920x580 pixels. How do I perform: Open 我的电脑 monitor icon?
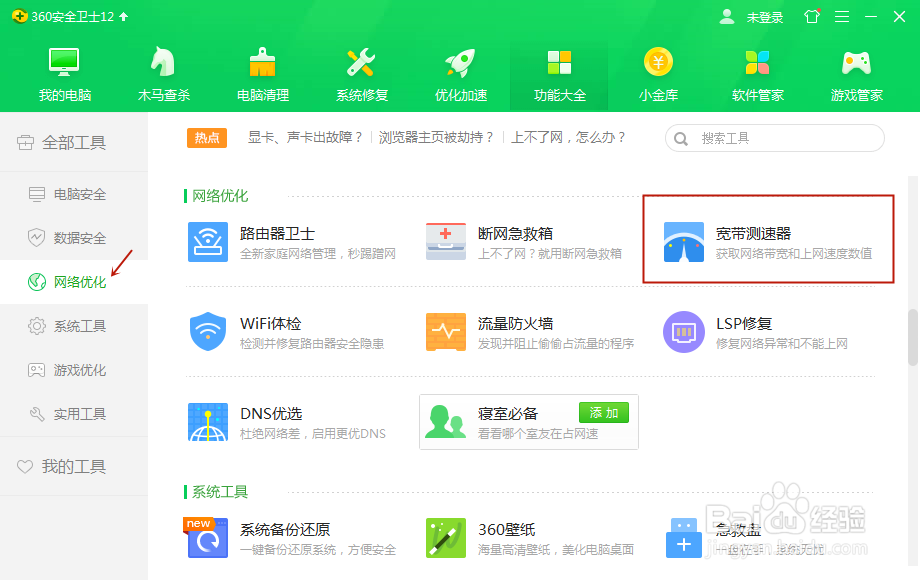click(x=64, y=62)
